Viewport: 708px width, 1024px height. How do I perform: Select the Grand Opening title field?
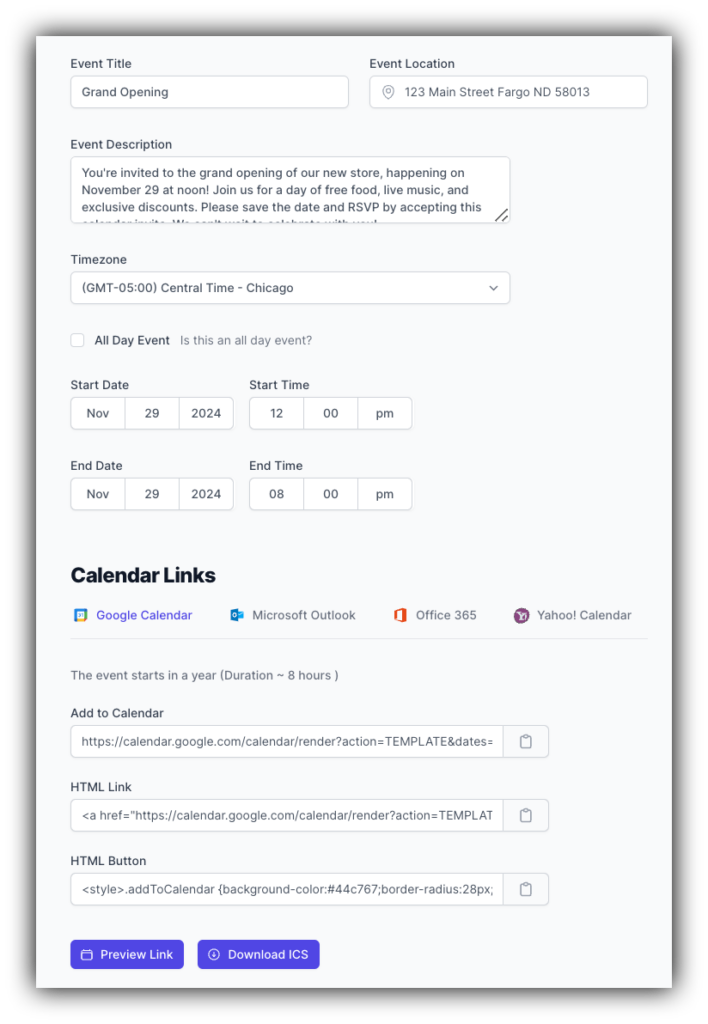point(209,91)
